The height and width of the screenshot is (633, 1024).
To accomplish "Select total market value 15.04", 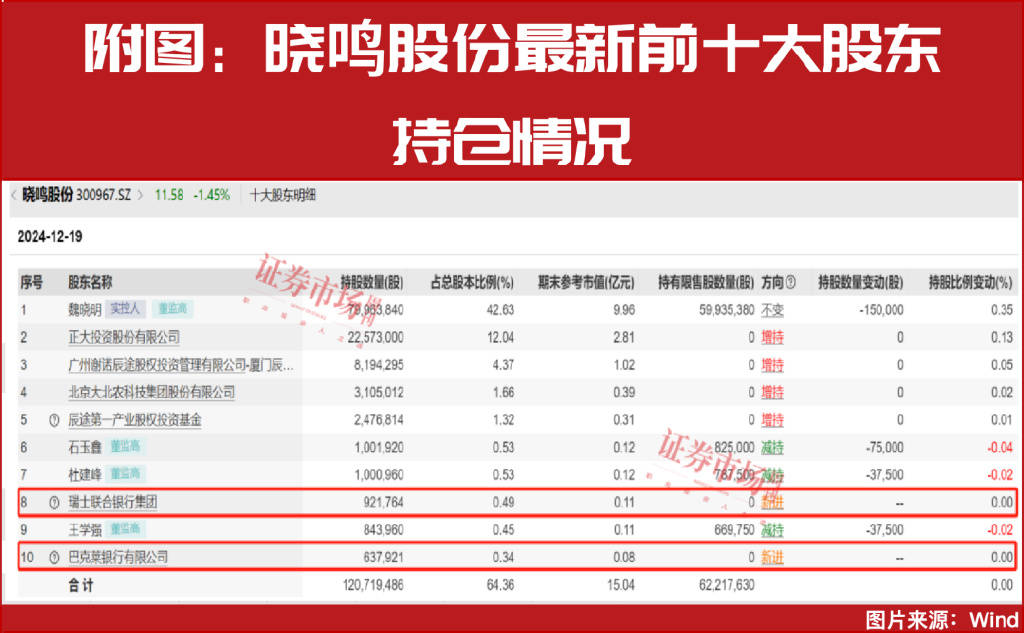I will (621, 585).
